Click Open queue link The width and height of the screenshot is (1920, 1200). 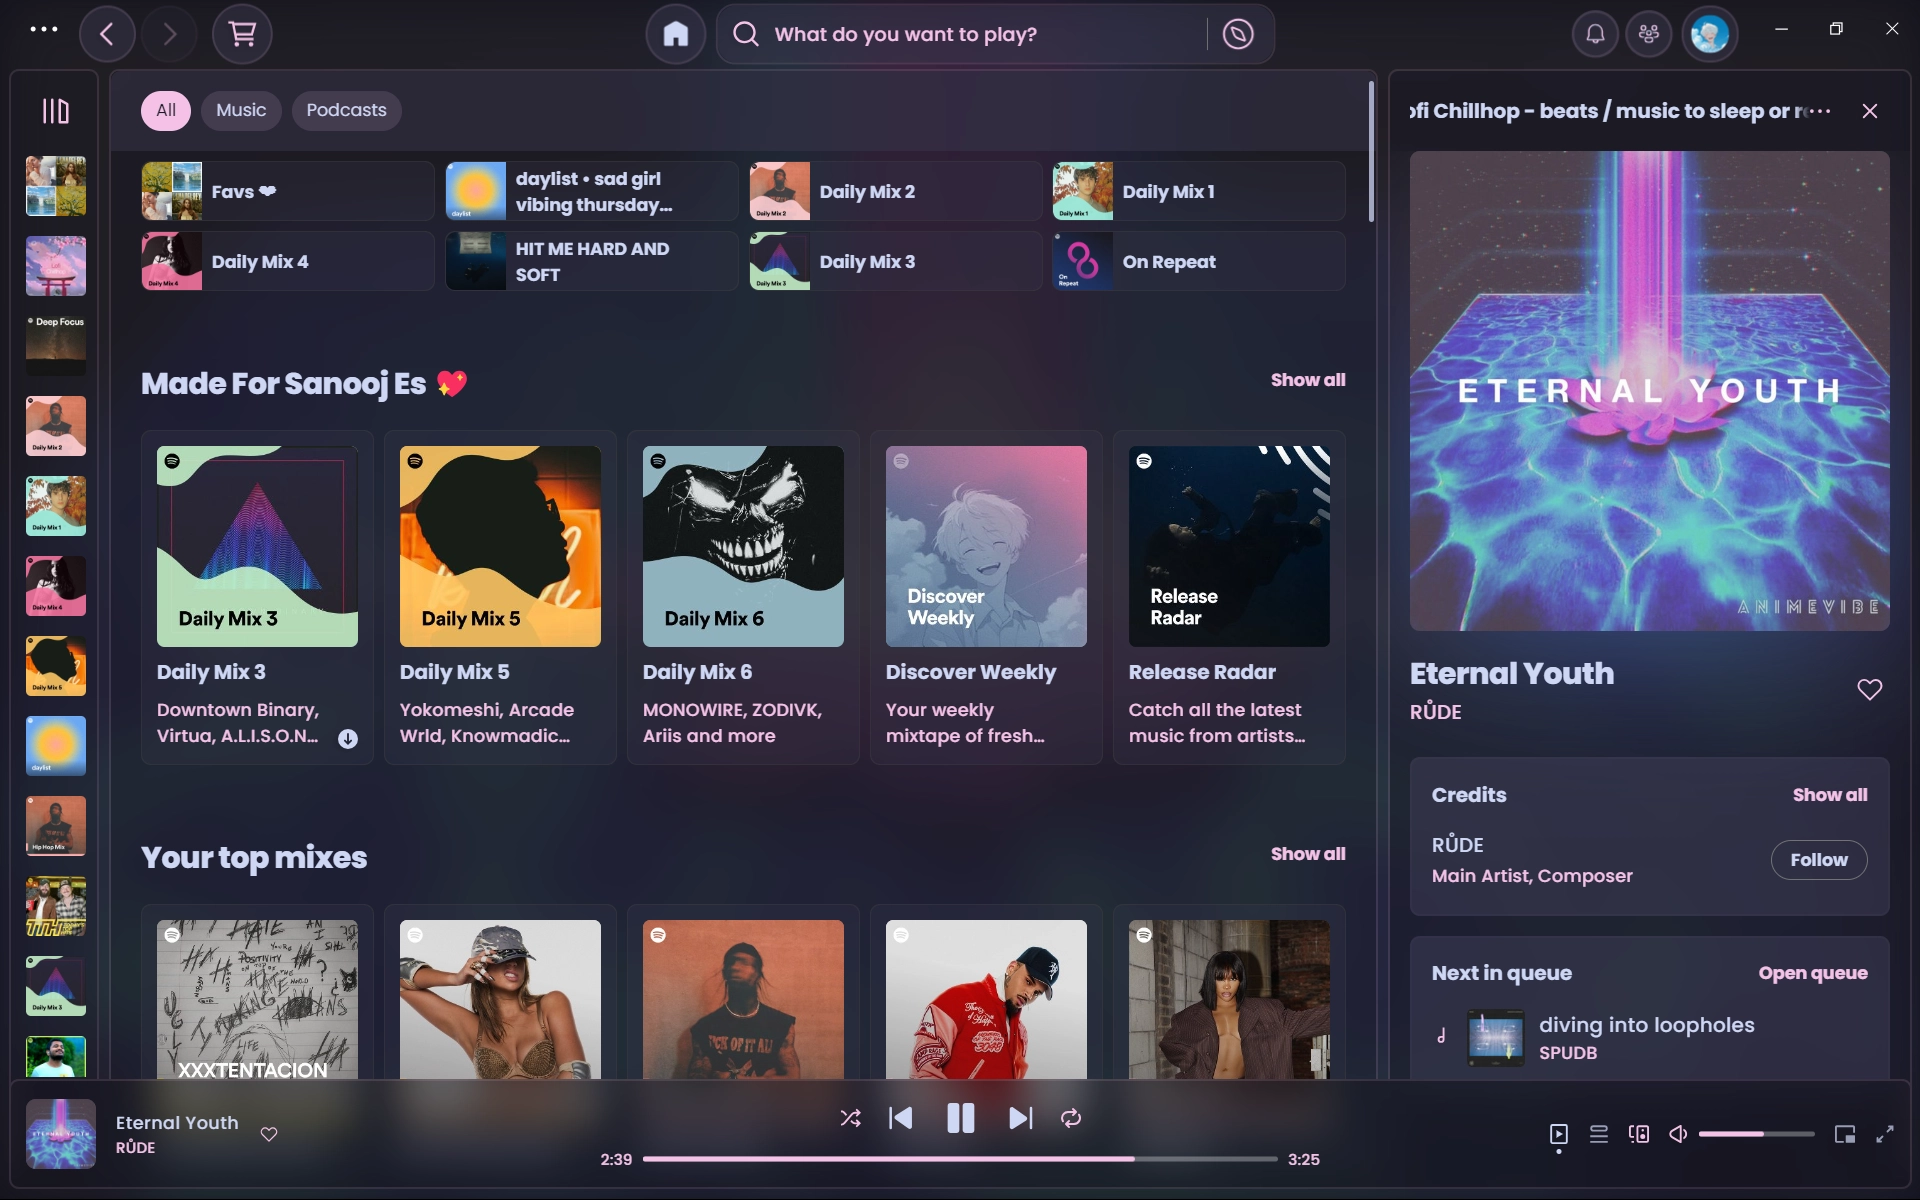(1813, 973)
